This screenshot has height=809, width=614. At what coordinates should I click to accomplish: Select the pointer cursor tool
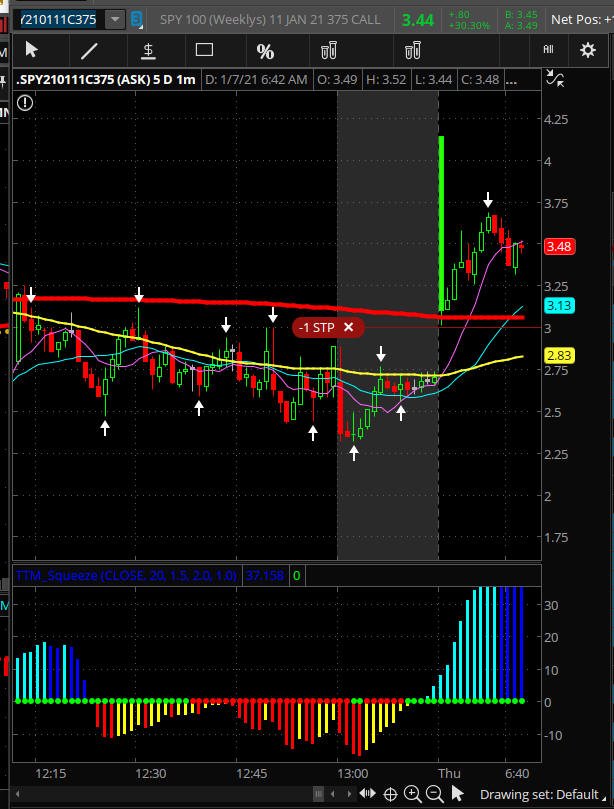point(32,50)
